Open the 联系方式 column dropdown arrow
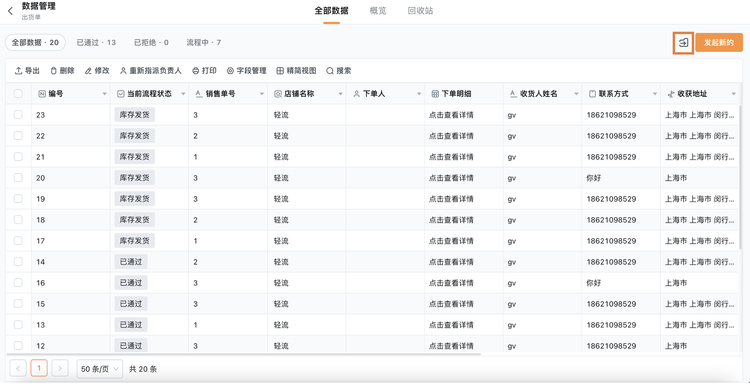The width and height of the screenshot is (750, 384). coord(655,95)
